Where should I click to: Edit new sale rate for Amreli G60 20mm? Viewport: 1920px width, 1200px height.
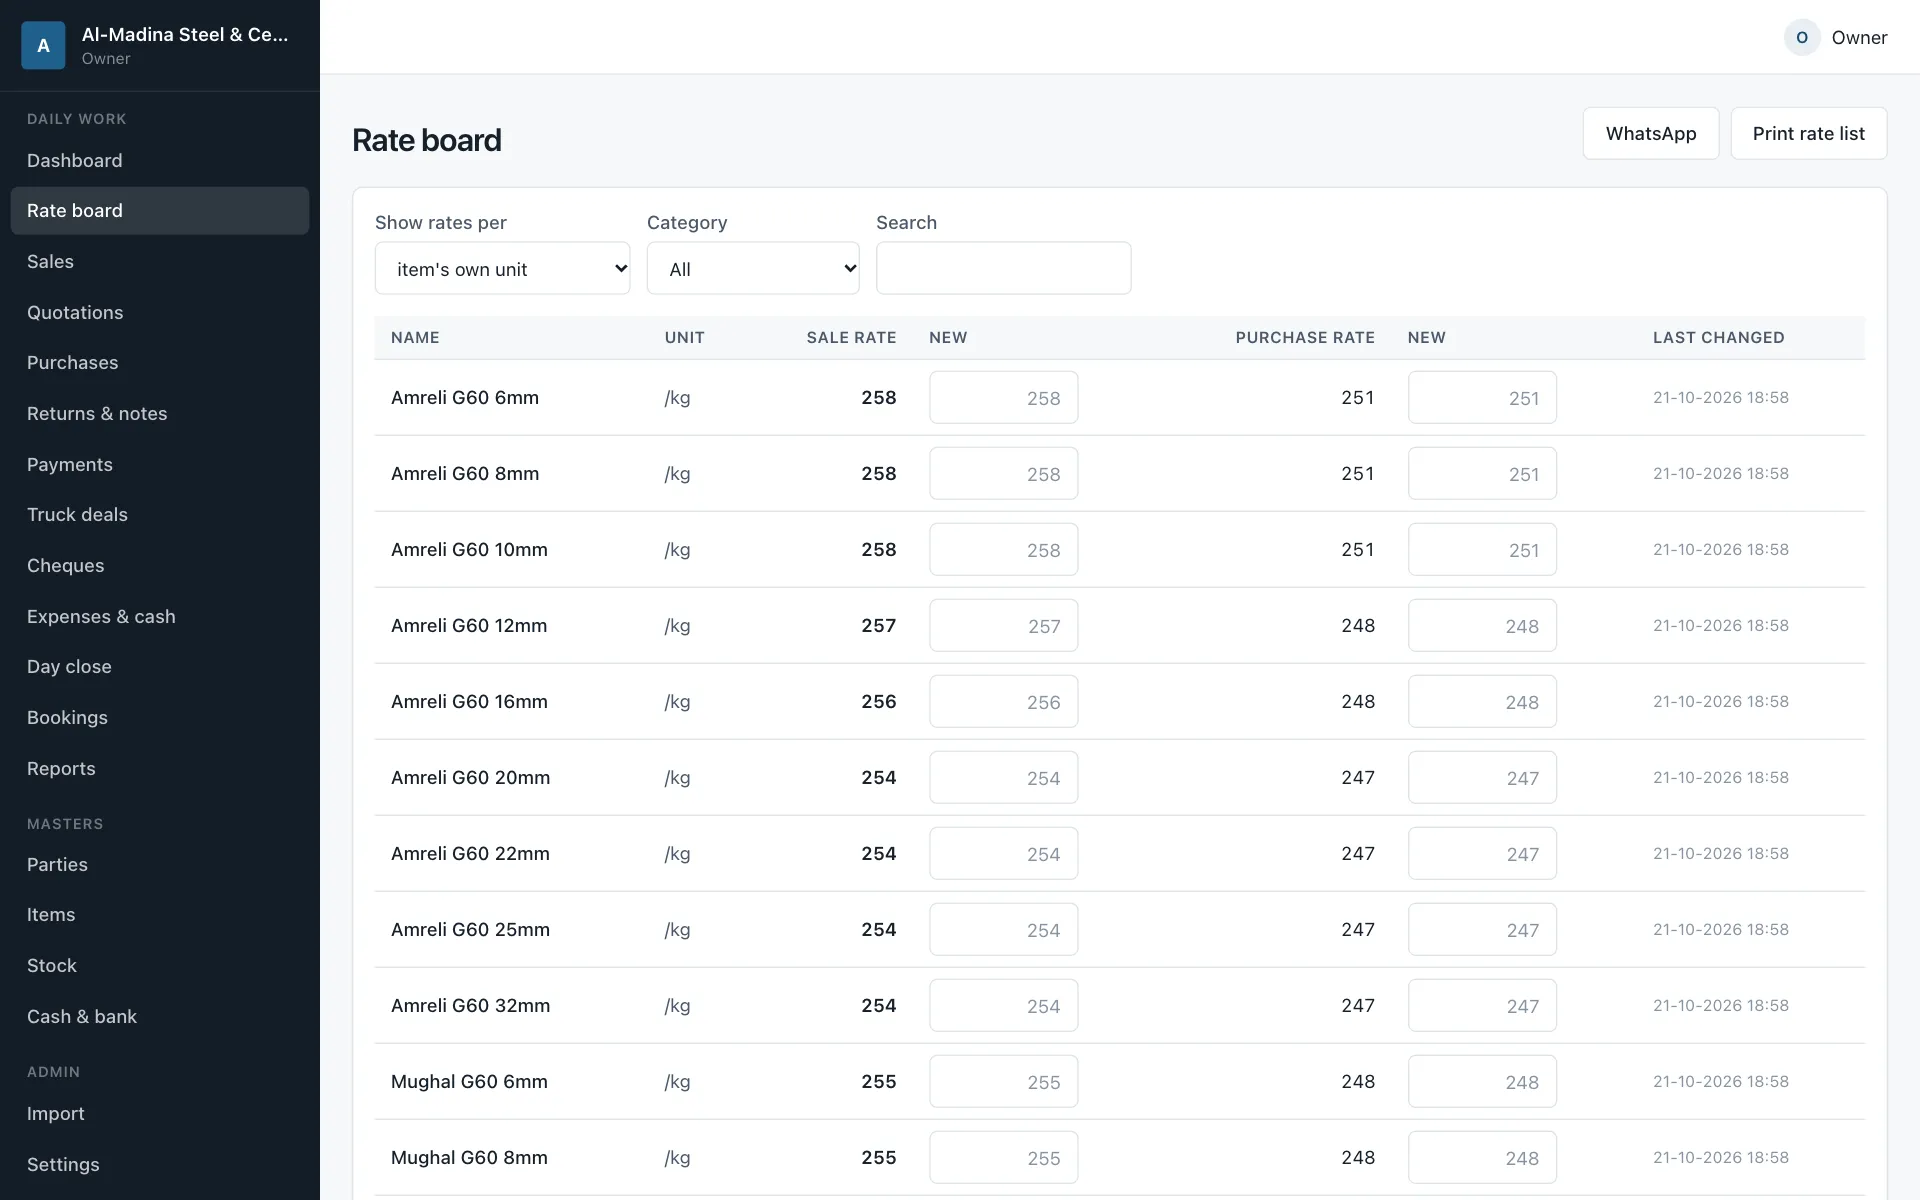pos(1004,777)
